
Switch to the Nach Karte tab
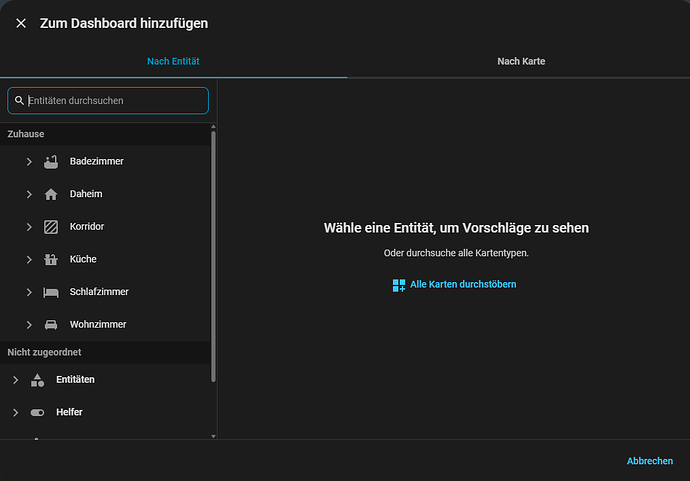[x=521, y=61]
